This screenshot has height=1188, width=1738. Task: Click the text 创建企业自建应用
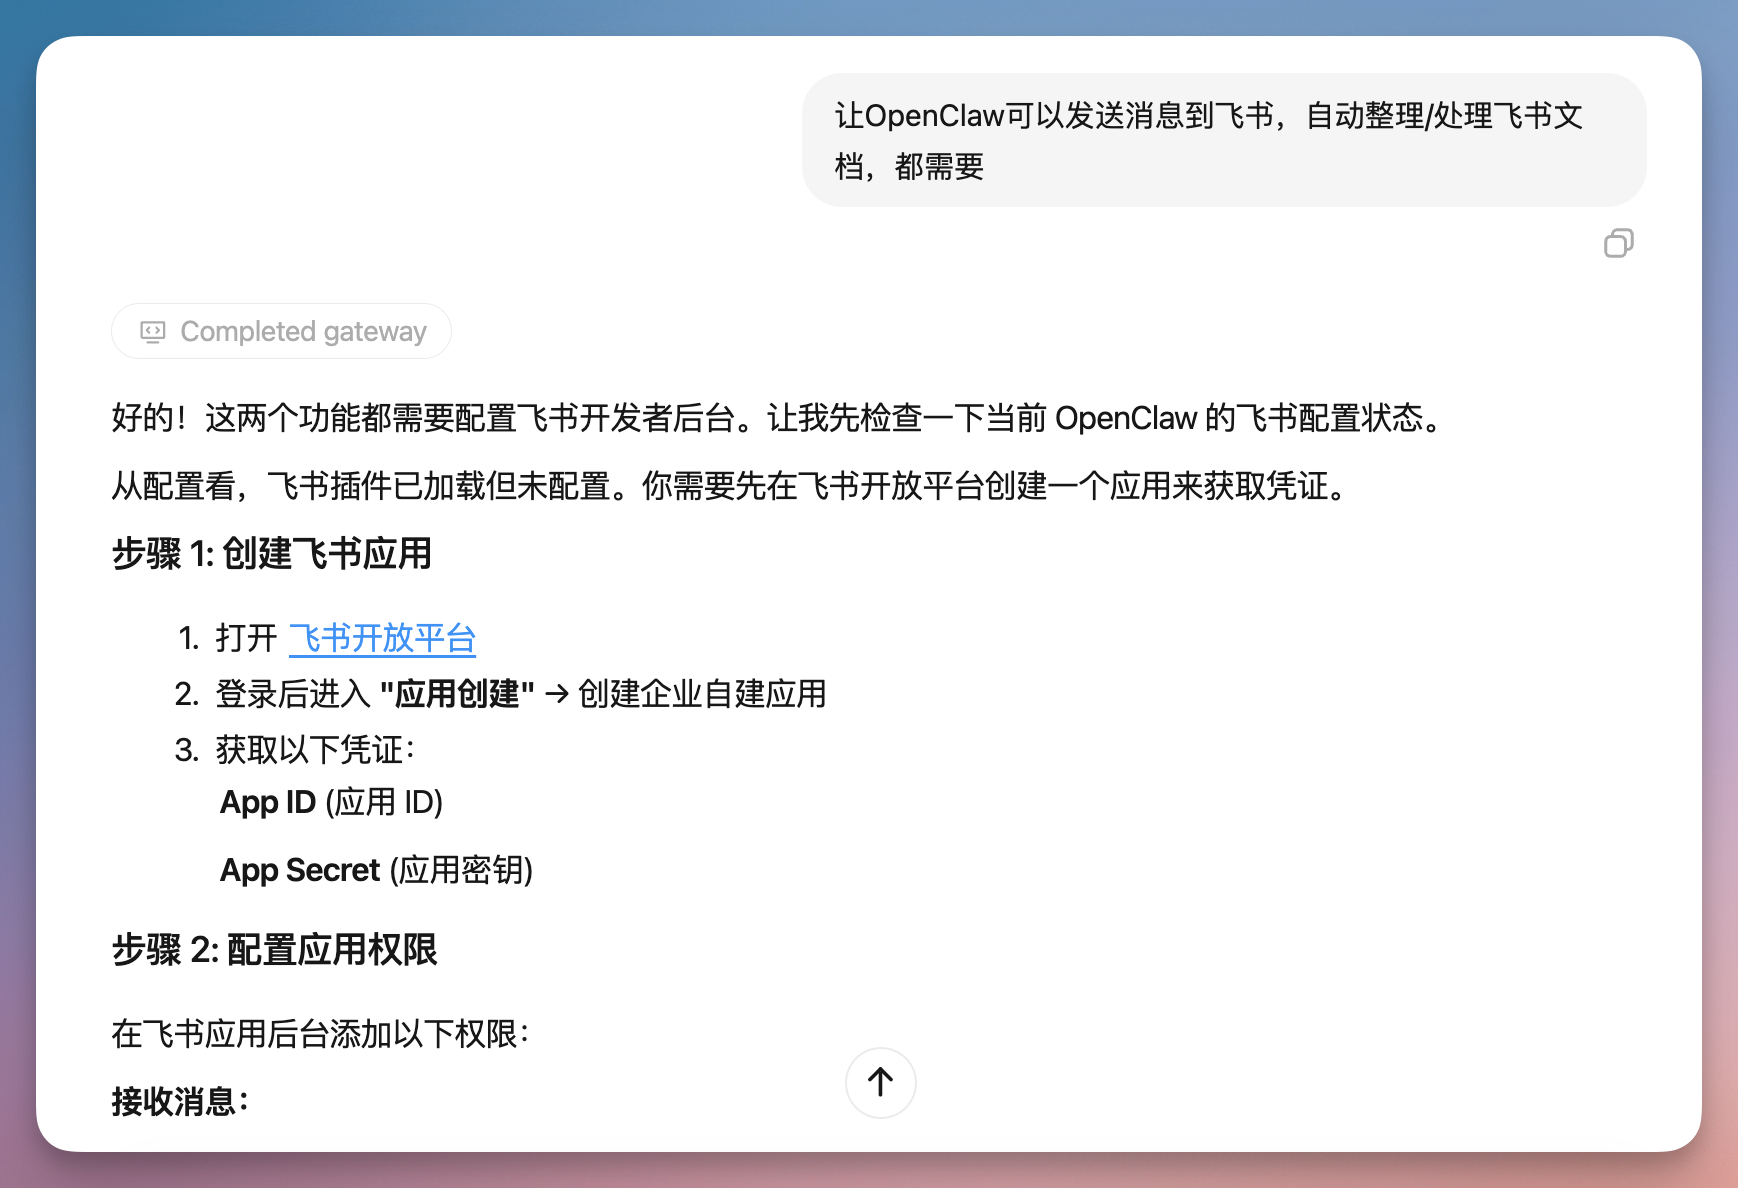coord(702,694)
